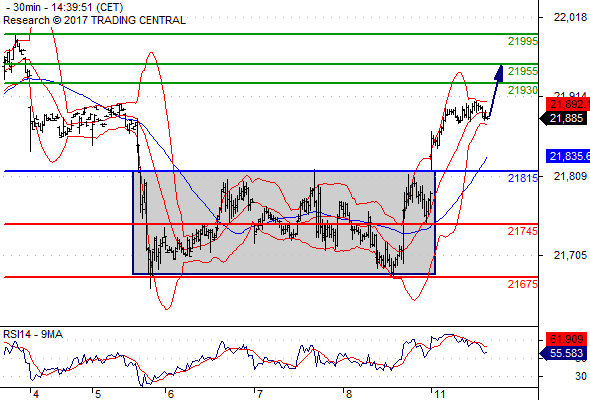Select the 22,018 price axis label
Screen dimensions: 590x400
(570, 17)
